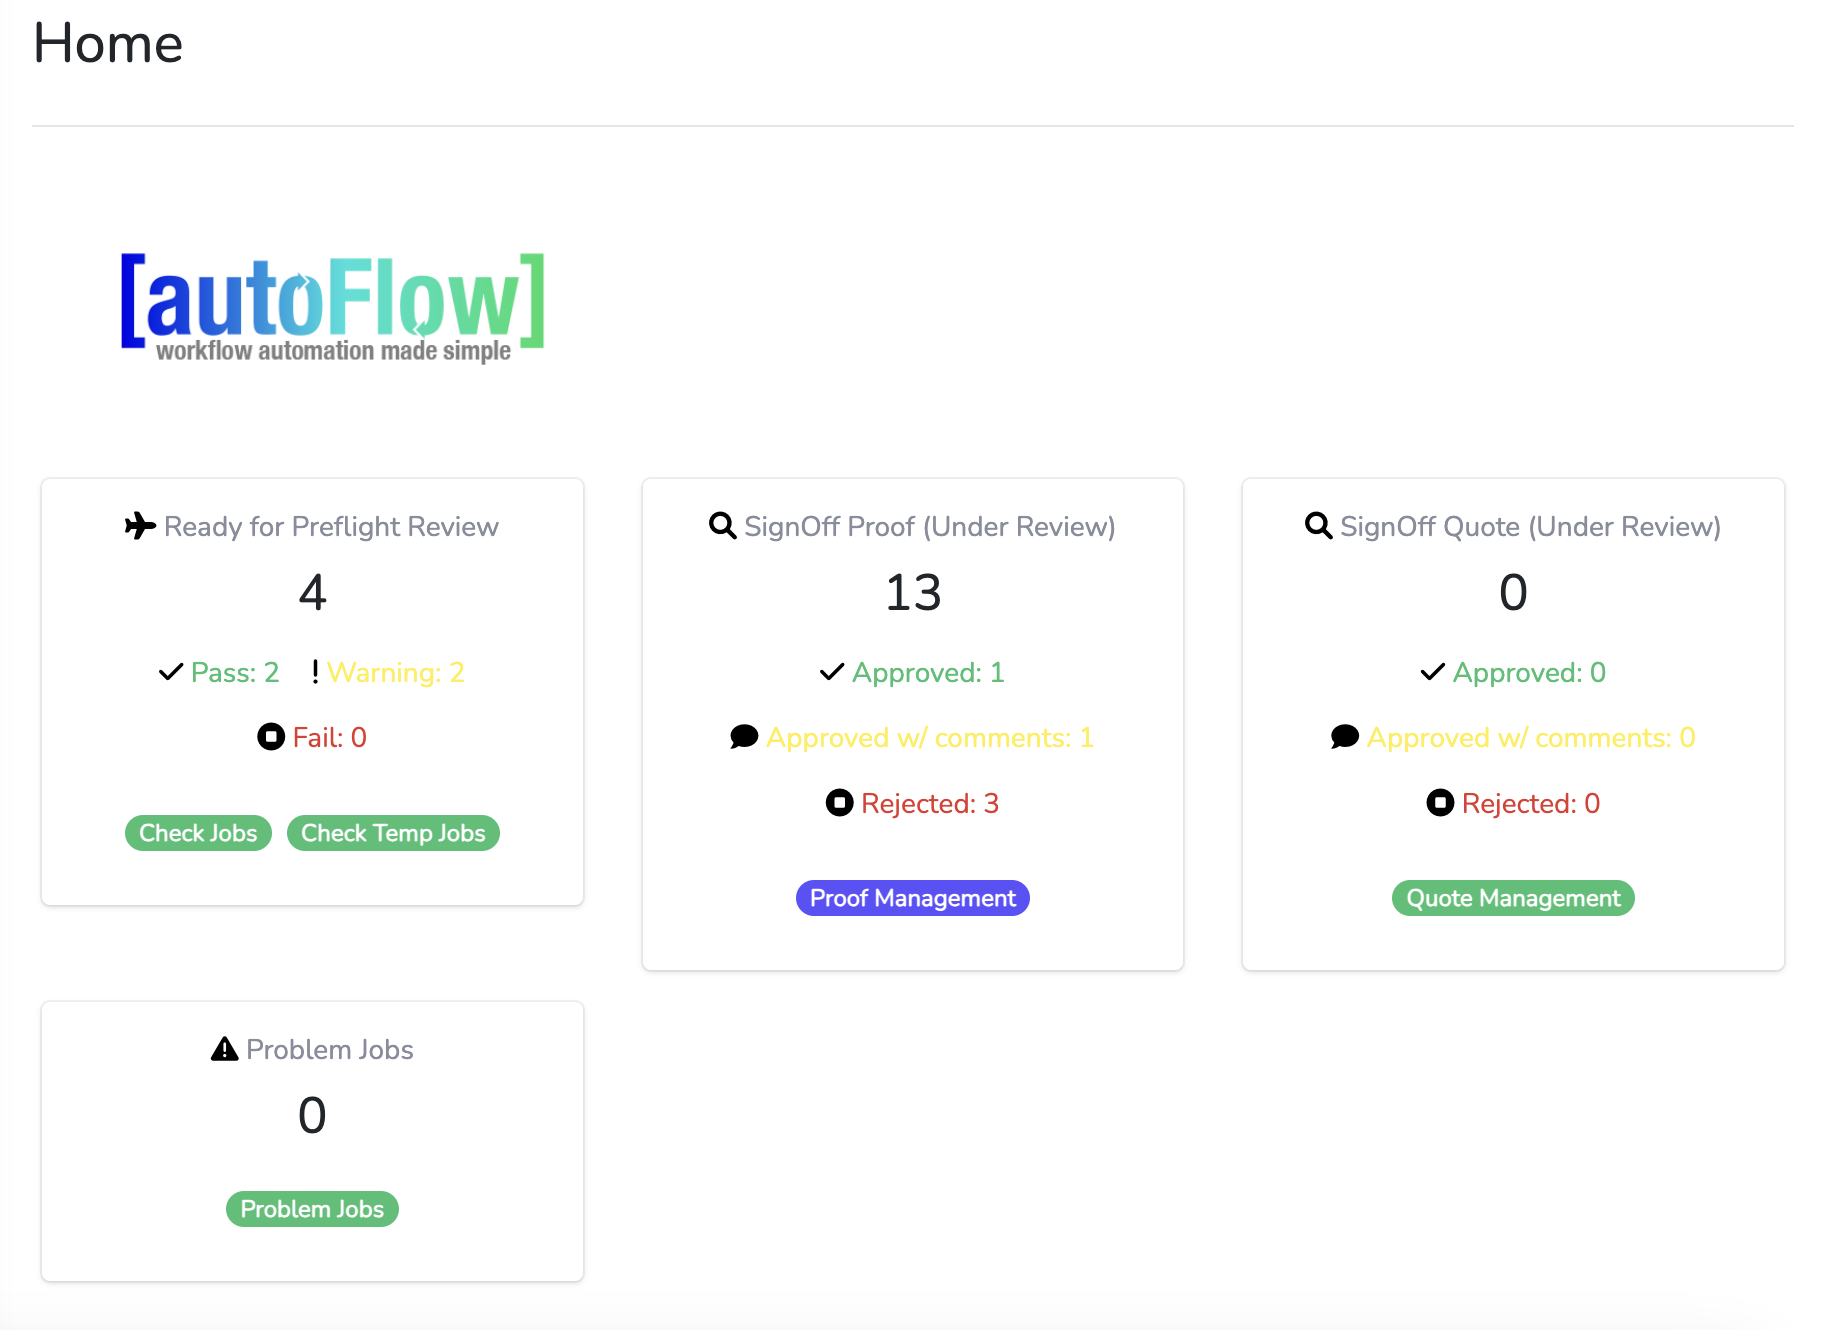Click the magnifier icon next to SignOff Quote
The height and width of the screenshot is (1330, 1846).
1318,525
